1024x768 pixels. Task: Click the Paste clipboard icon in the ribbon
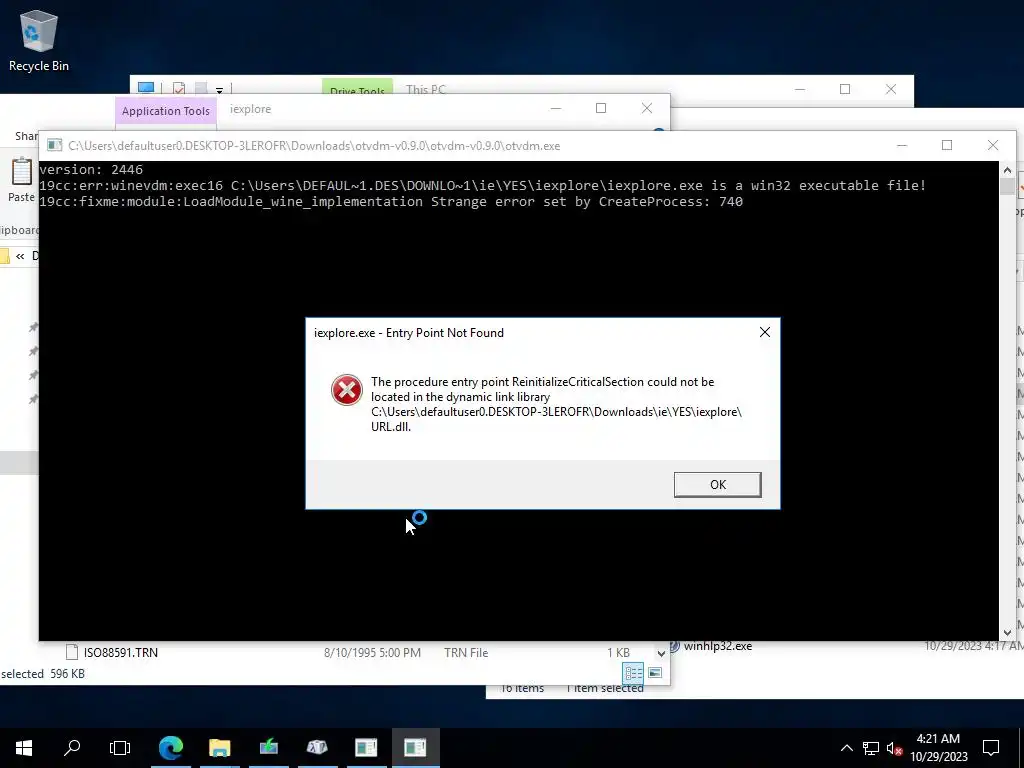(21, 172)
